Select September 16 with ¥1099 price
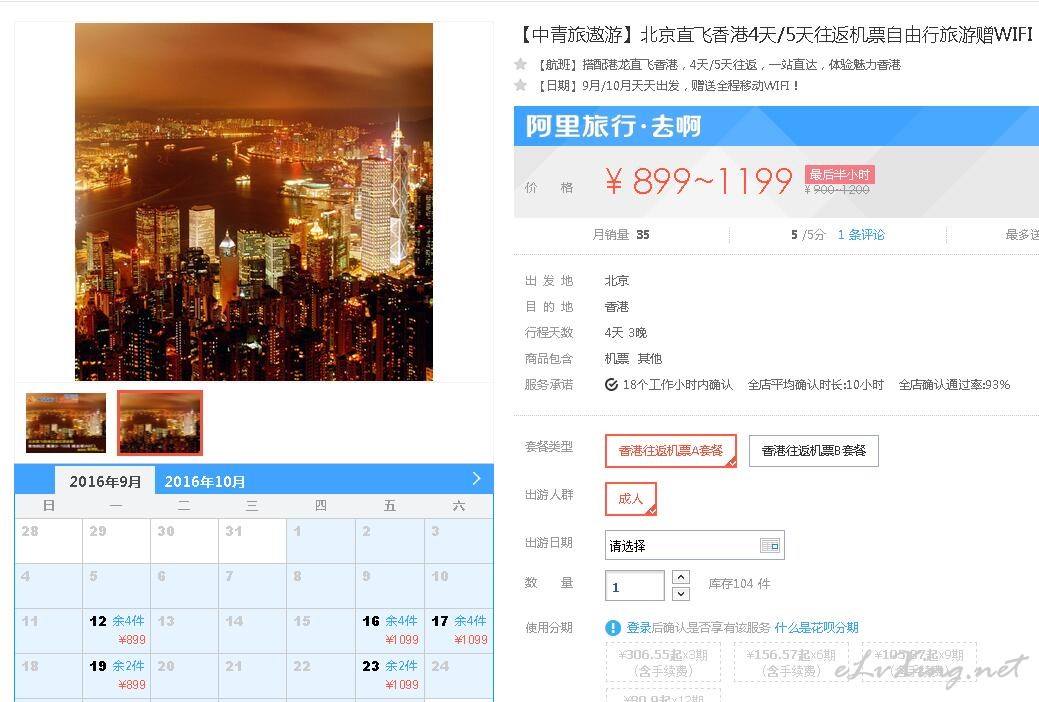The width and height of the screenshot is (1039, 702). pyautogui.click(x=390, y=630)
